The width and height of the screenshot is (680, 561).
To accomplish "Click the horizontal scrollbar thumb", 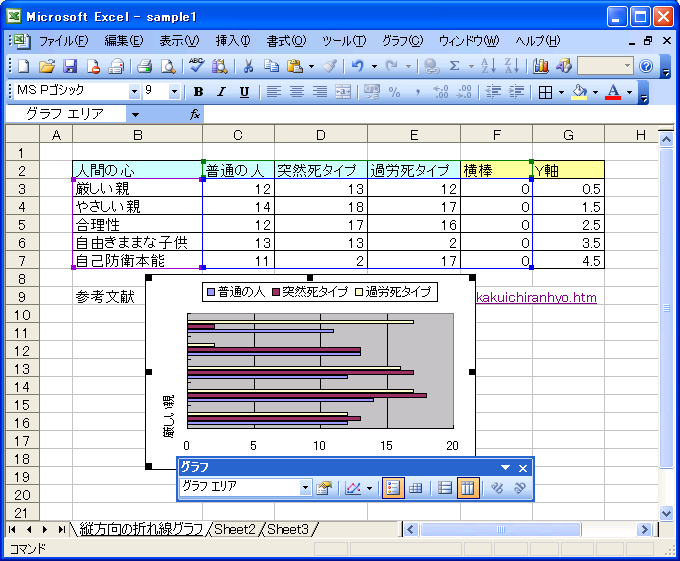I will pyautogui.click(x=500, y=529).
